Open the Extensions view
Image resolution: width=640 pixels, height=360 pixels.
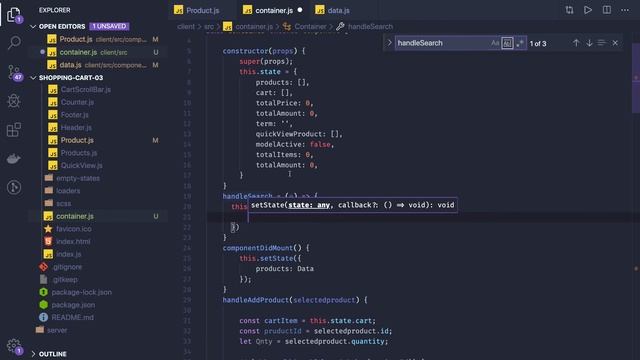14,130
